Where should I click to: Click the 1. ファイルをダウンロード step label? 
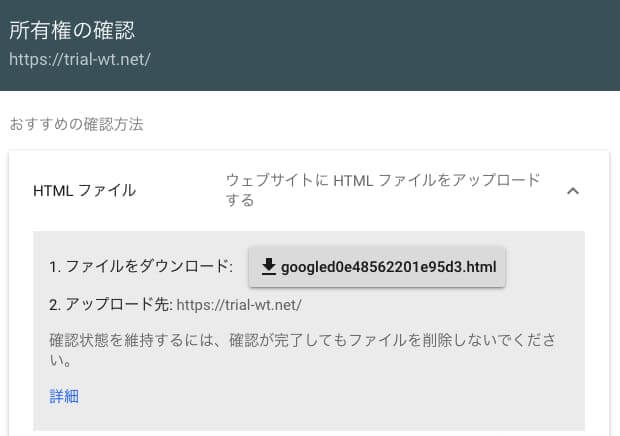coord(141,266)
